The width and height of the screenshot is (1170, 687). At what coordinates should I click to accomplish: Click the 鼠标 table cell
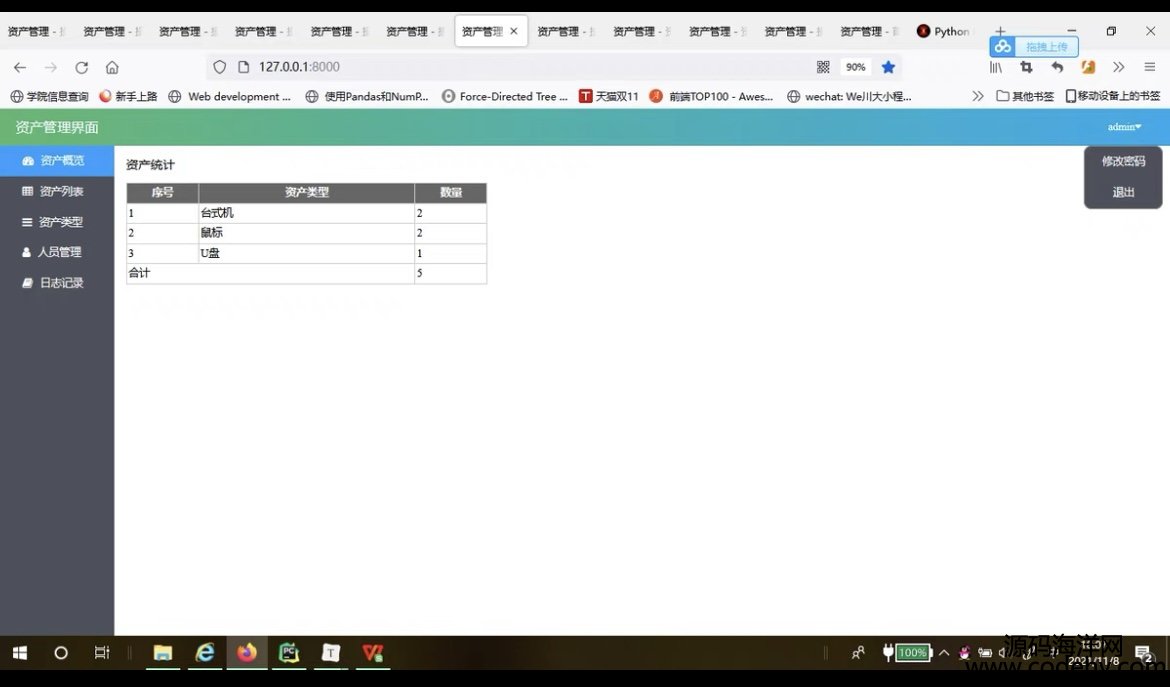[307, 233]
